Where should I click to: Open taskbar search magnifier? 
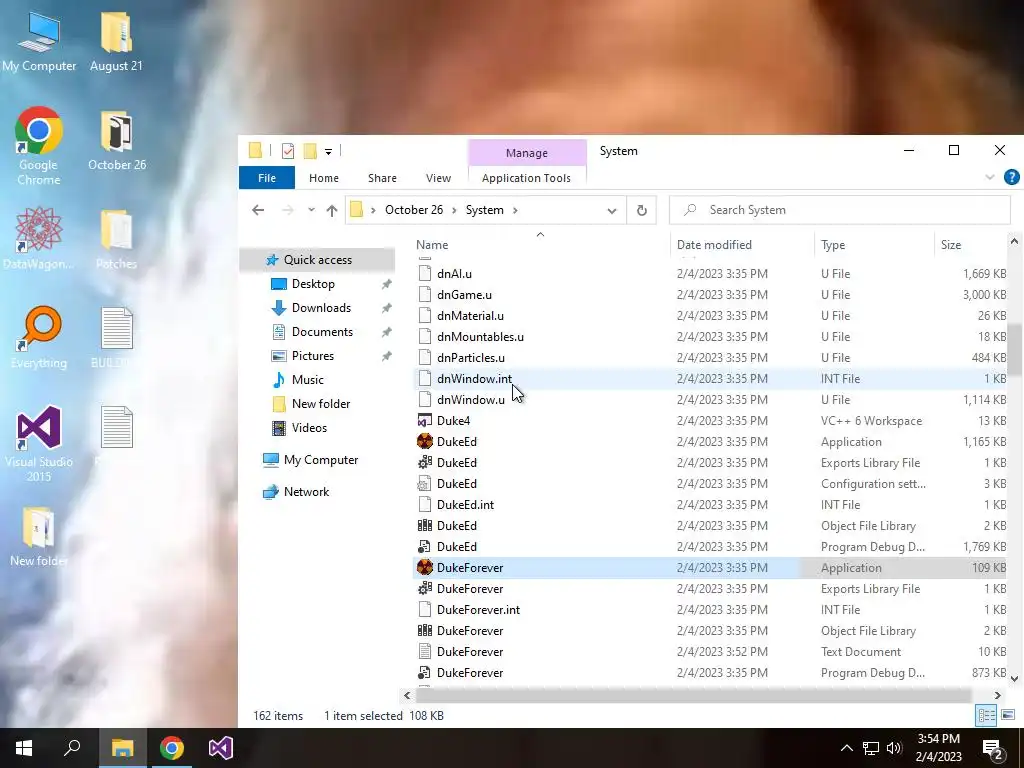tap(72, 748)
